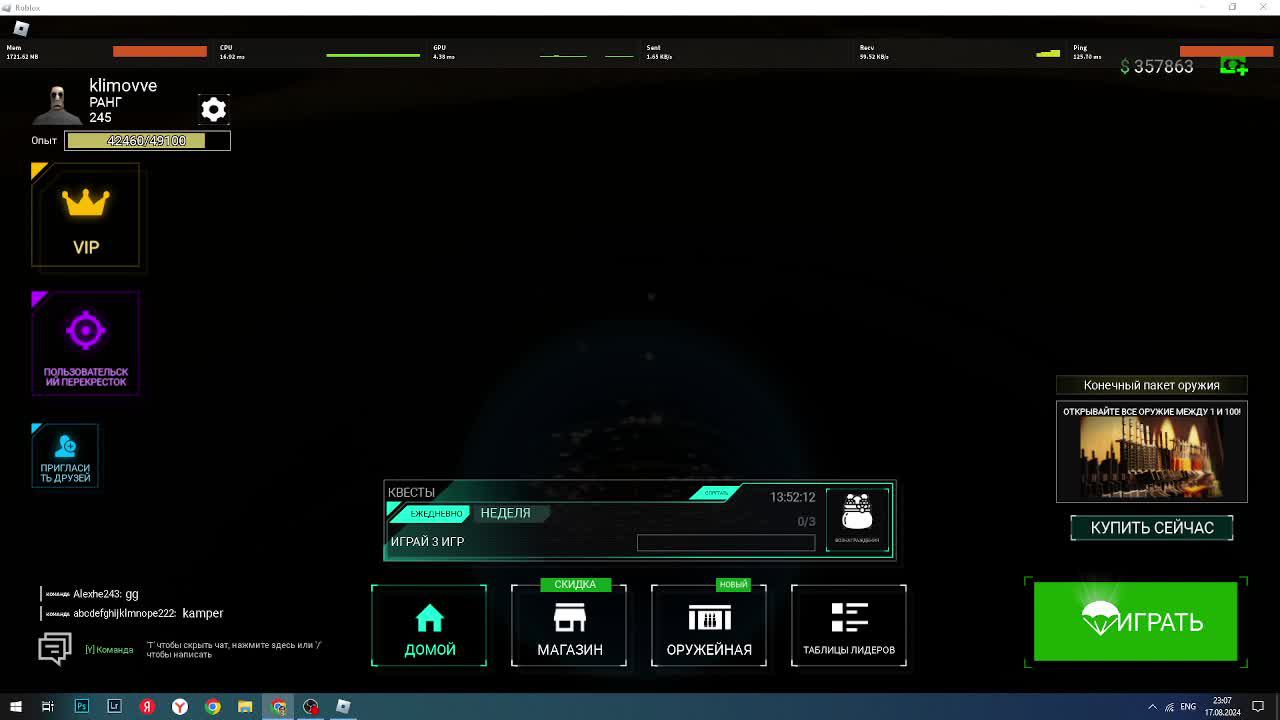
Task: Click the weapon pack promo image
Action: (1152, 452)
